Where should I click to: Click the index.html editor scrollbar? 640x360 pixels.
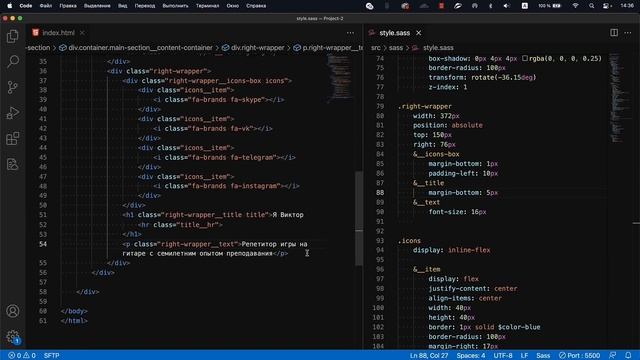pos(359,218)
